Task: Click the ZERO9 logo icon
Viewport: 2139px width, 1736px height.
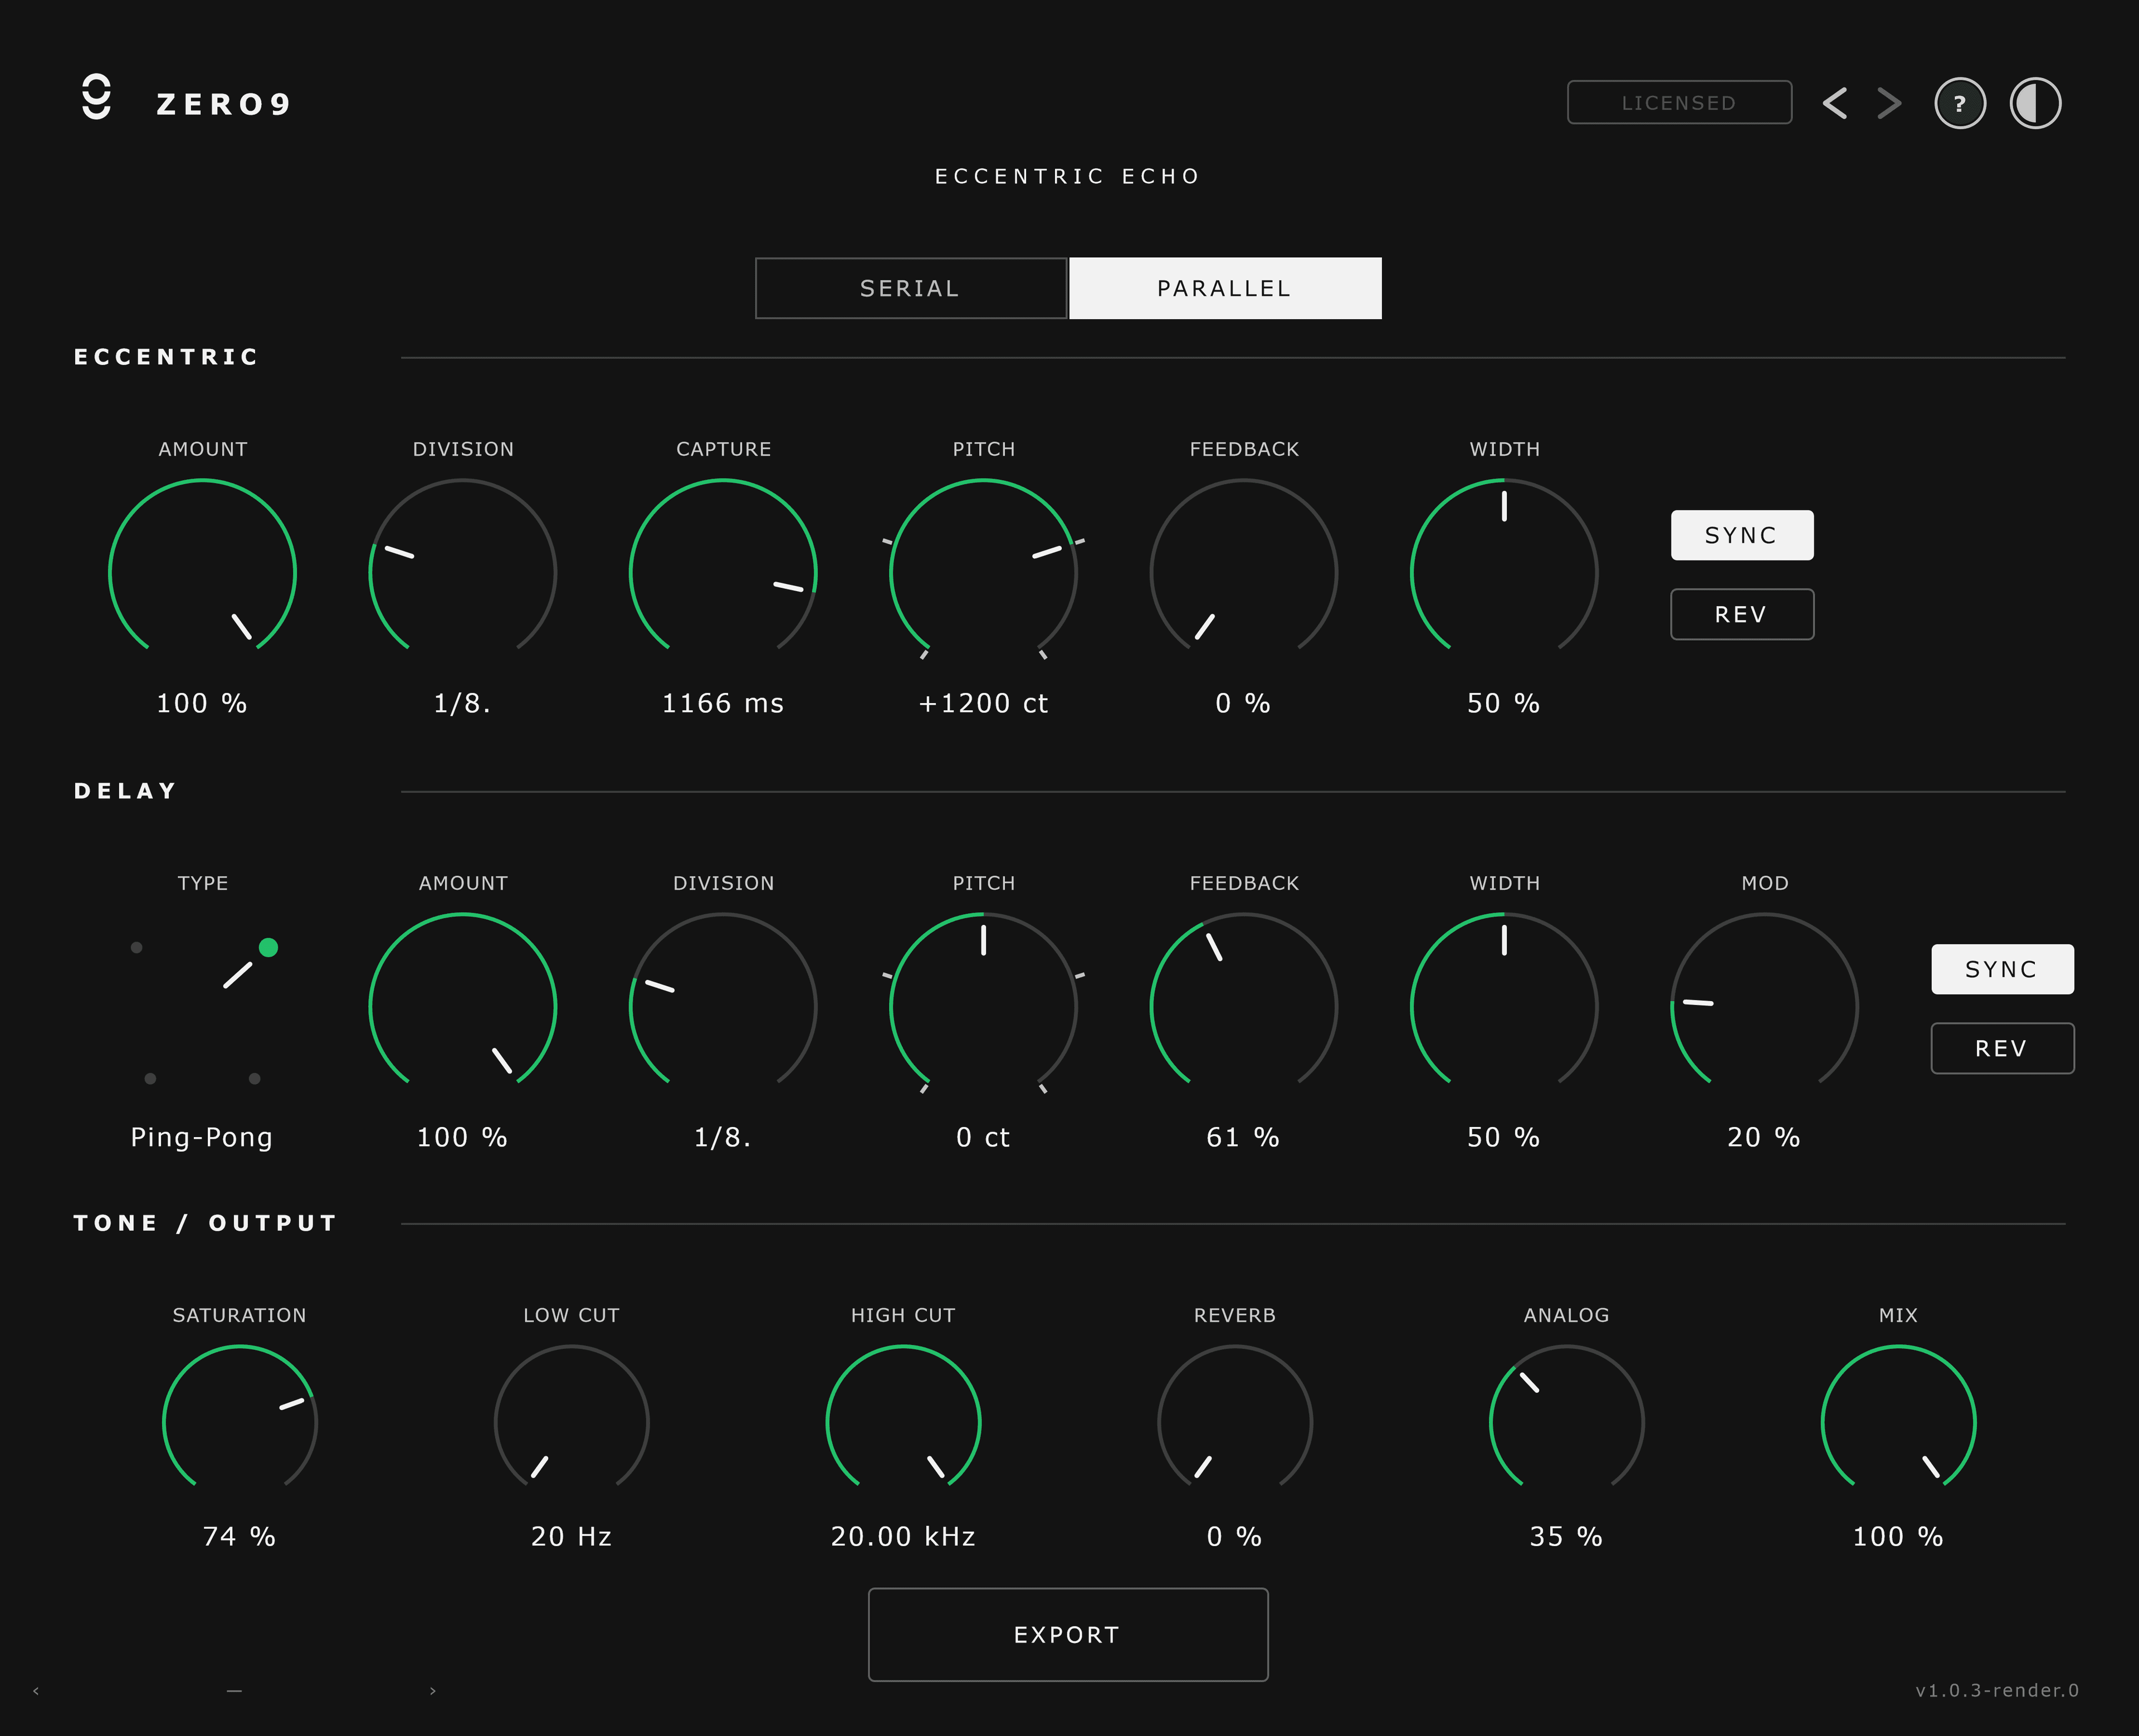Action: (x=97, y=97)
